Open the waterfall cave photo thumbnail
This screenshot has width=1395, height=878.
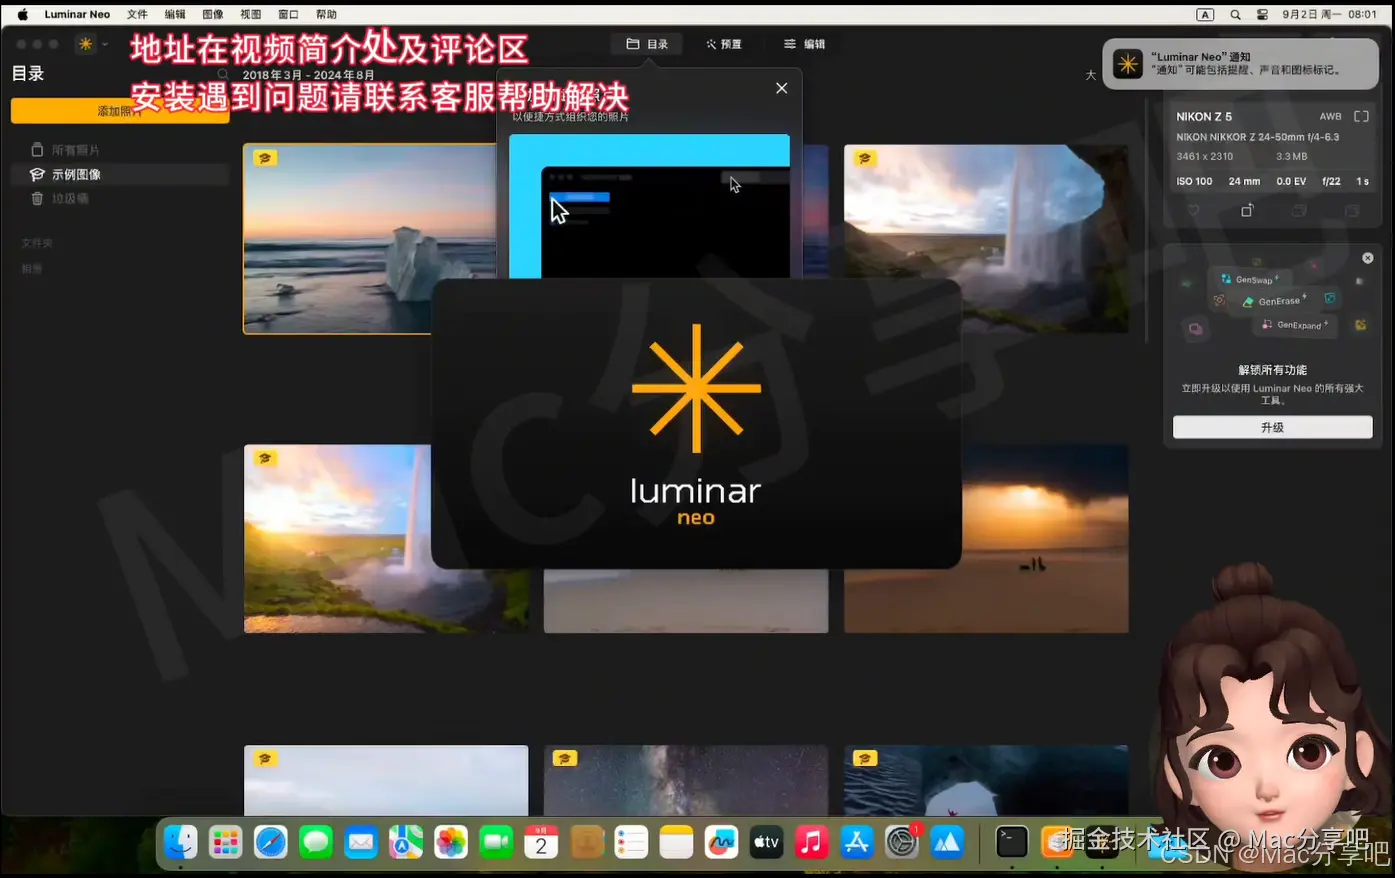click(x=985, y=238)
